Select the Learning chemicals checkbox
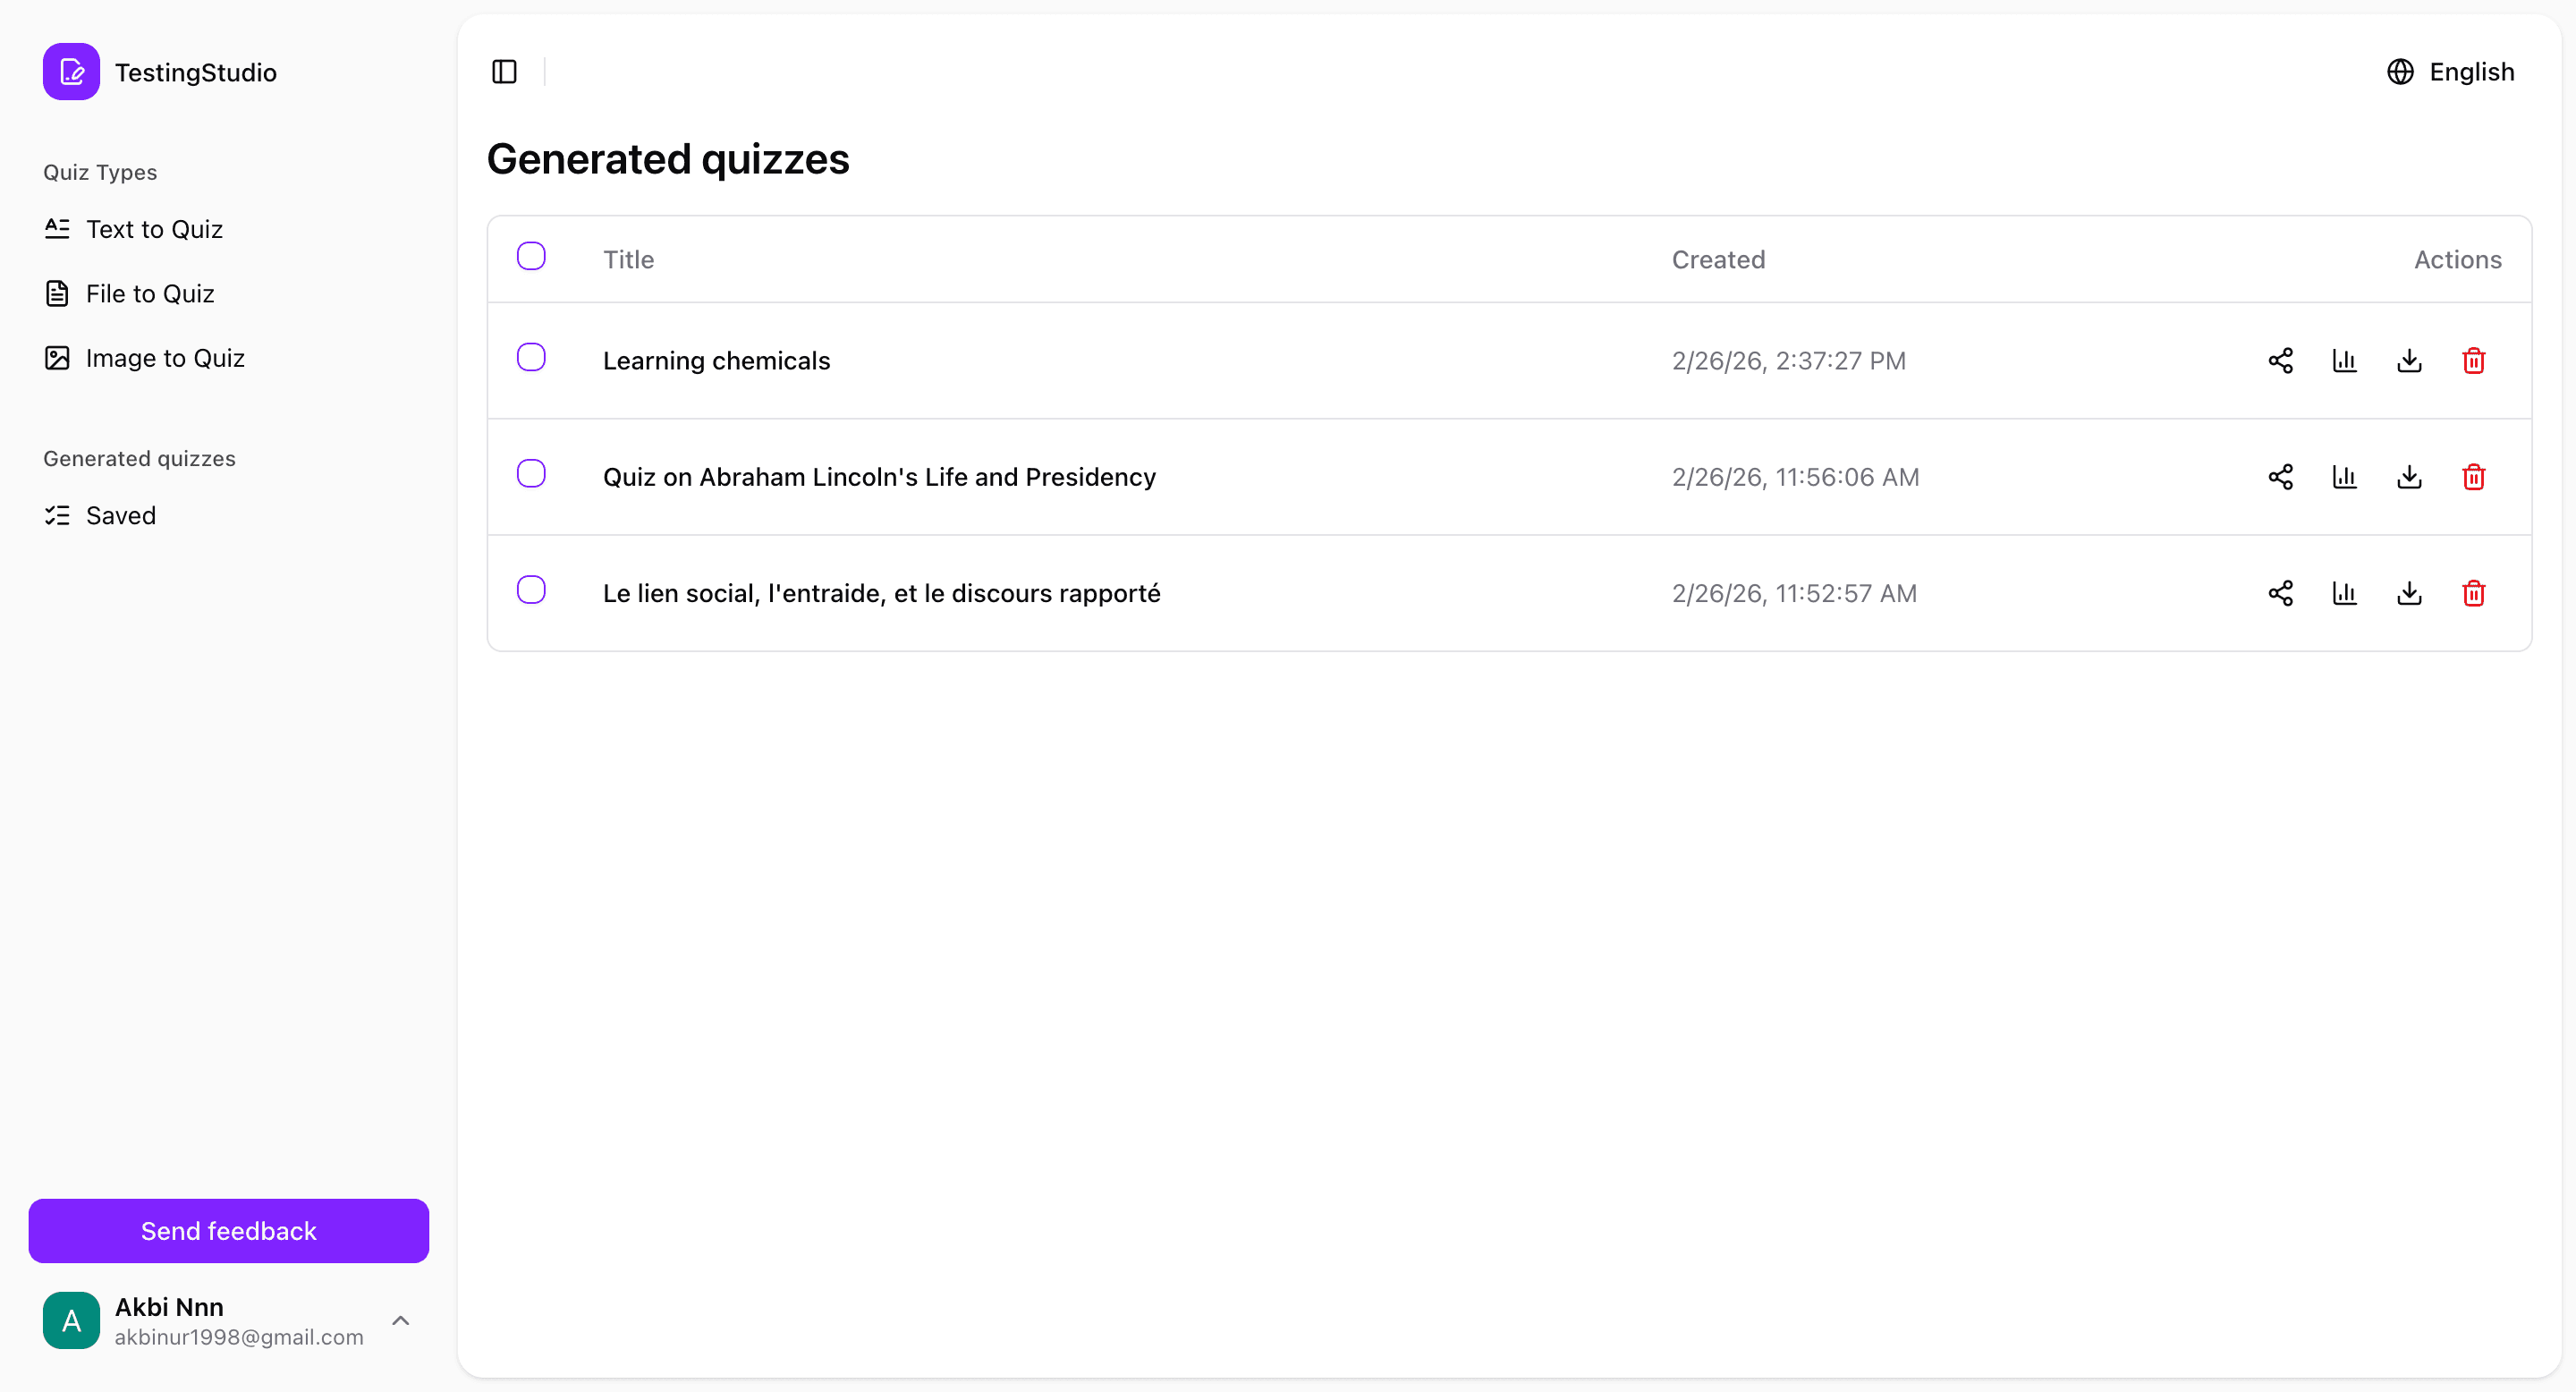This screenshot has width=2576, height=1392. (x=531, y=357)
